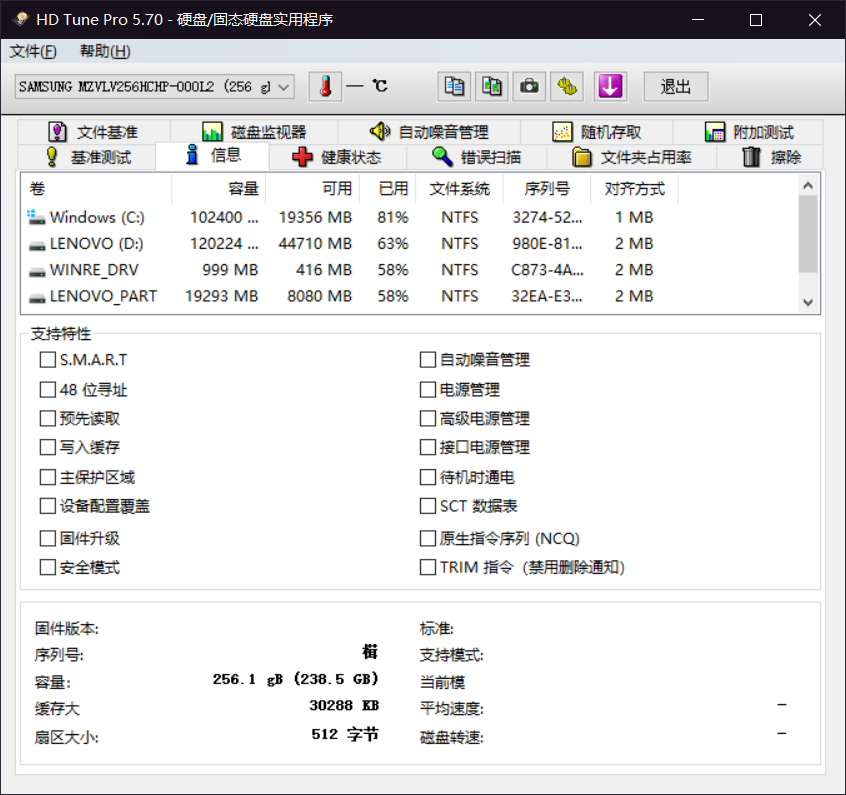Copy info to clipboard toolbar icon
This screenshot has height=795, width=846.
point(454,86)
